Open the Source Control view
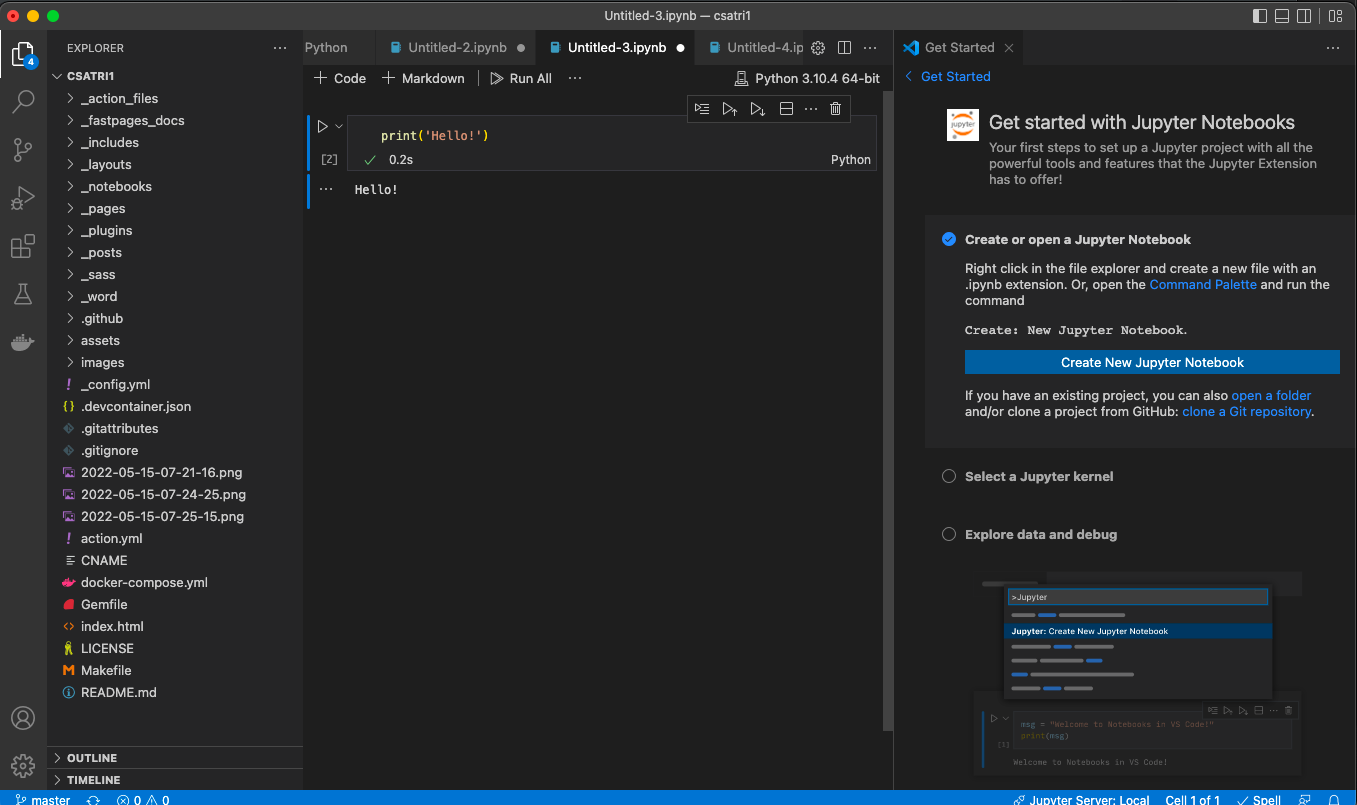This screenshot has width=1357, height=805. pyautogui.click(x=23, y=150)
